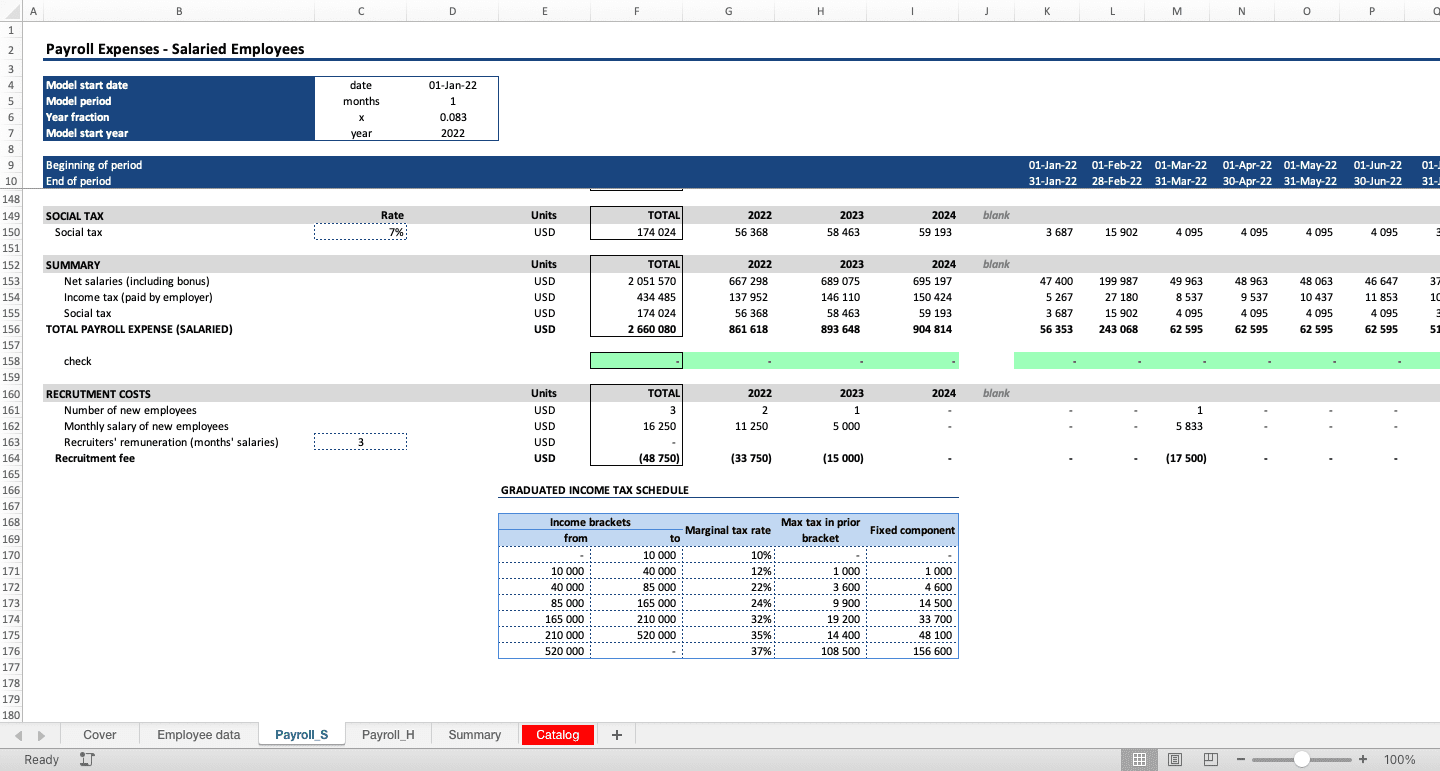Click the Fixed component column header
Viewport: 1440px width, 771px height.
point(912,530)
